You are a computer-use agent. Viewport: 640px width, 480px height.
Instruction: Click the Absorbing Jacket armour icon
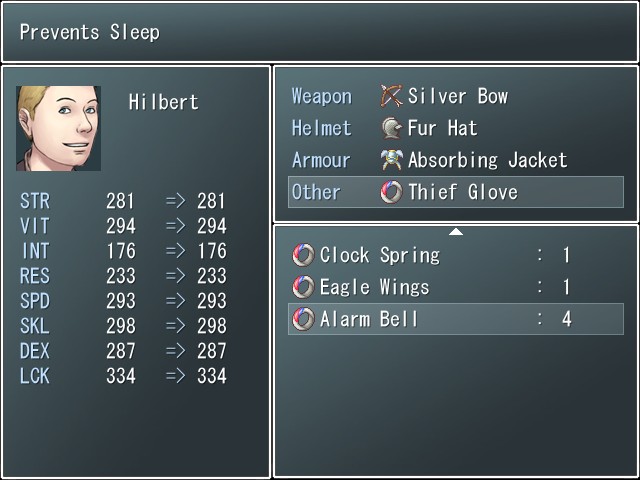(391, 160)
